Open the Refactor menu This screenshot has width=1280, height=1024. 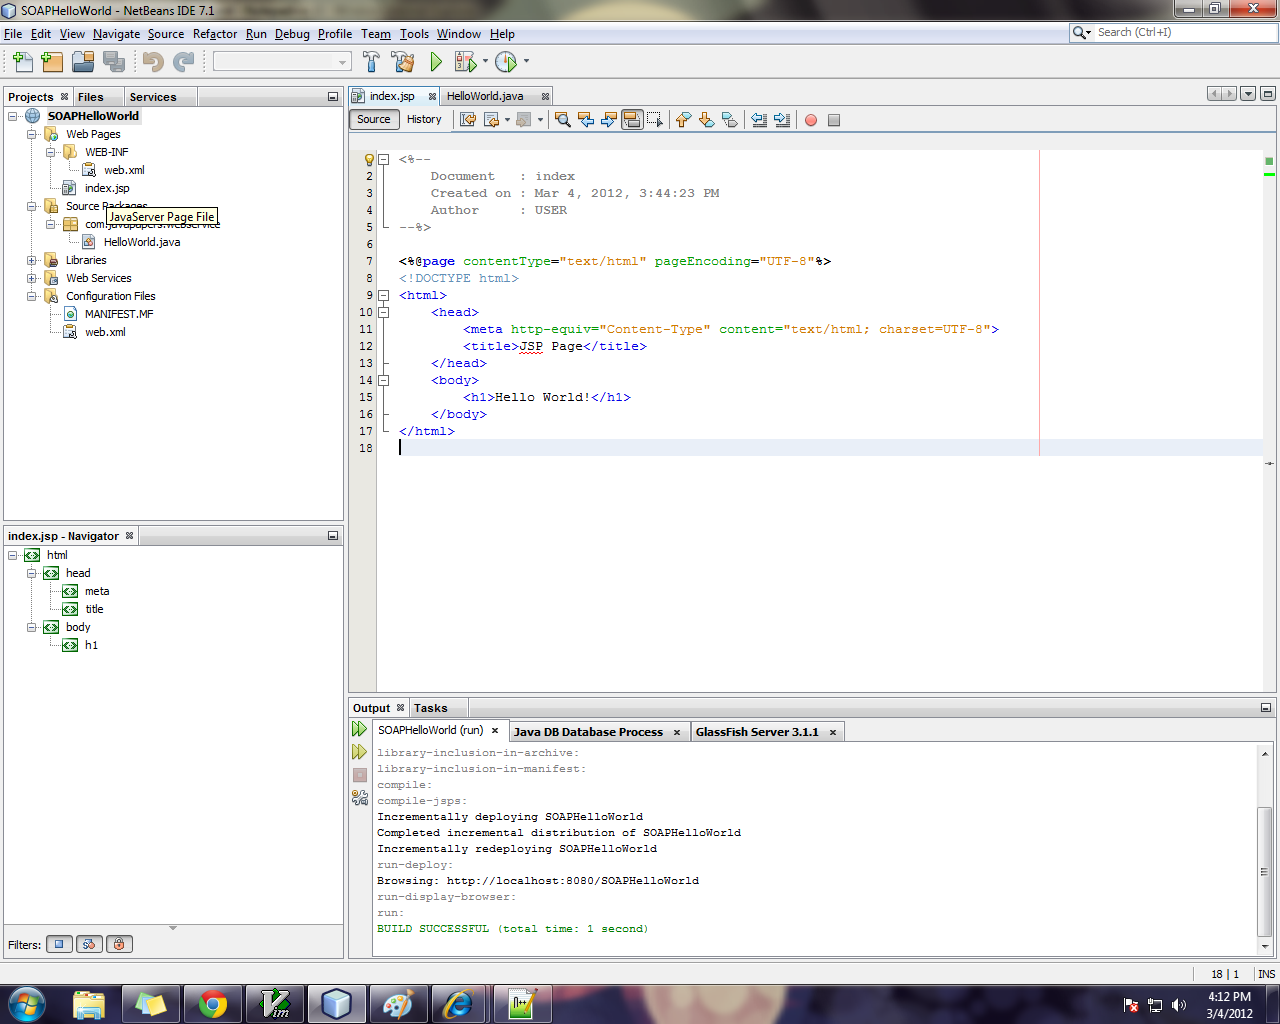coord(215,33)
